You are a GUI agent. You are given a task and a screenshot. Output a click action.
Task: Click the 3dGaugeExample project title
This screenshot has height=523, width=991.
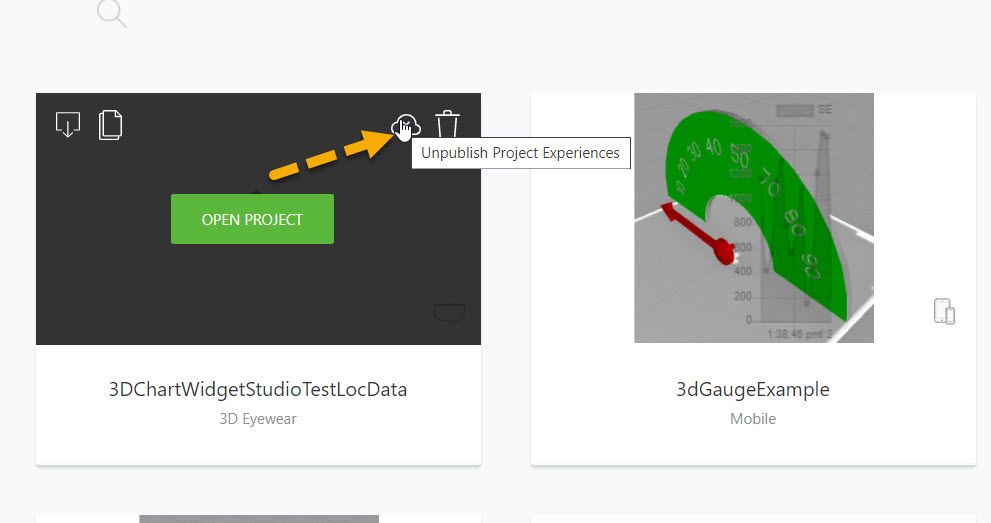[x=753, y=390]
